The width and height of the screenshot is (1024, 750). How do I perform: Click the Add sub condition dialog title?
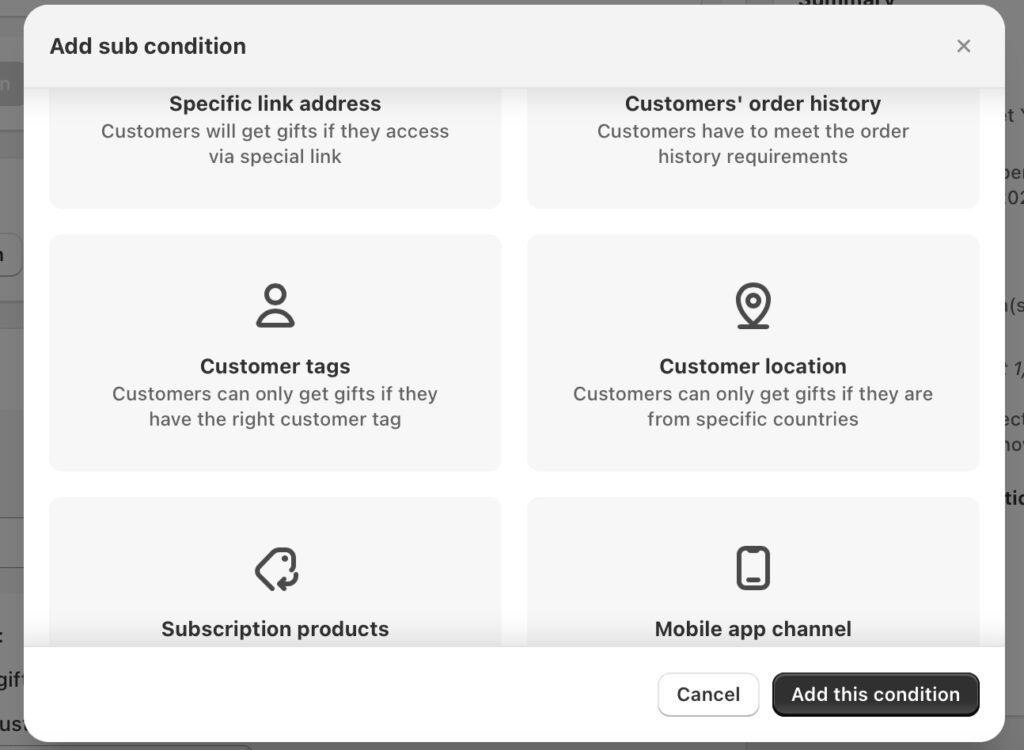pyautogui.click(x=148, y=46)
